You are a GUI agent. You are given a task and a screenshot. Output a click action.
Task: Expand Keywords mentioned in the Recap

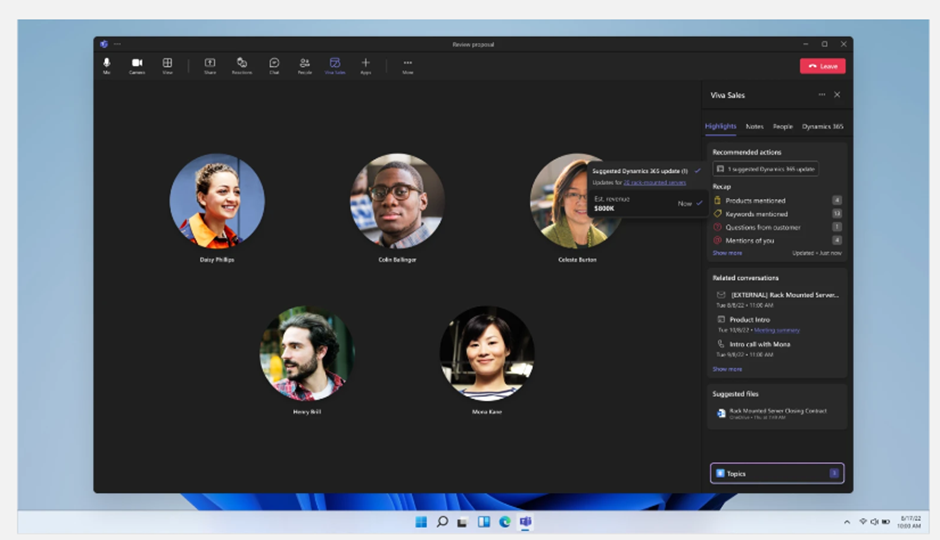tap(777, 213)
